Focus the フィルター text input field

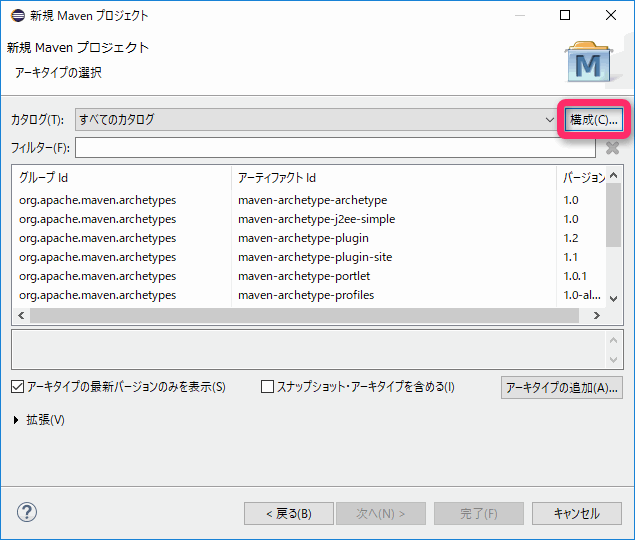[x=335, y=147]
